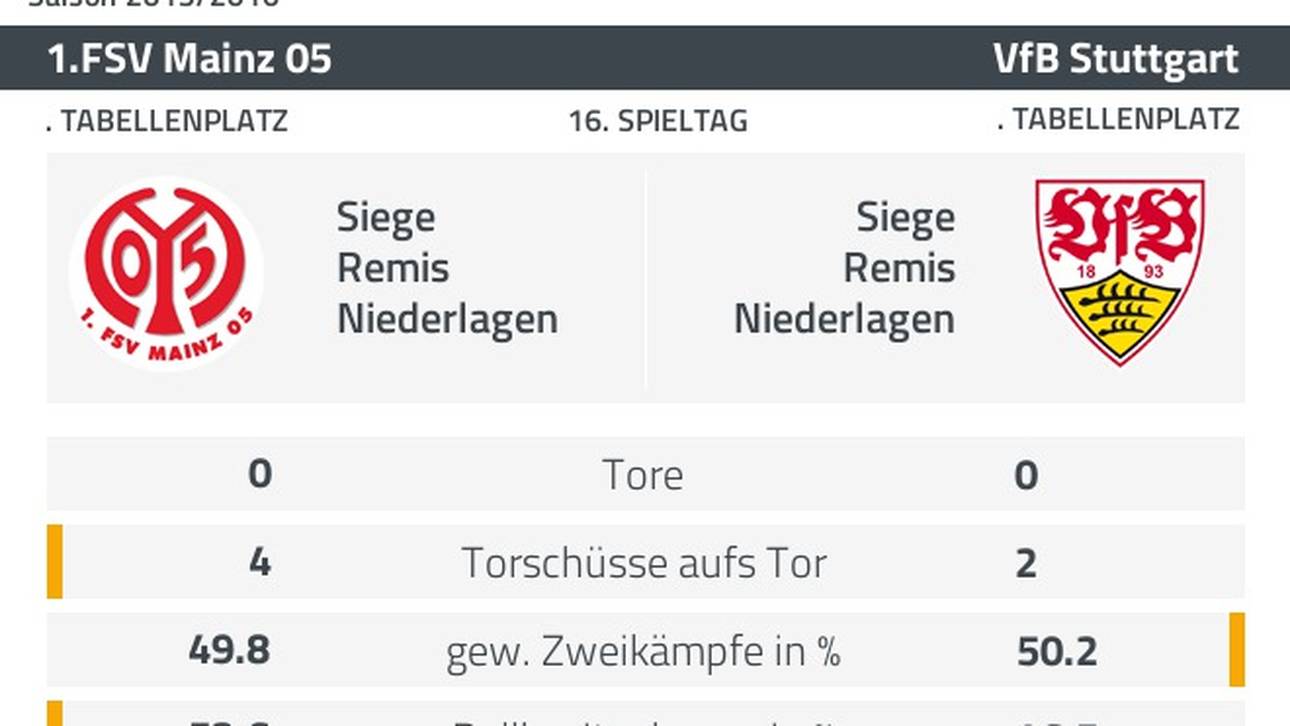Click Stuttgart's Tabellenplatz label on the right

[x=1118, y=119]
